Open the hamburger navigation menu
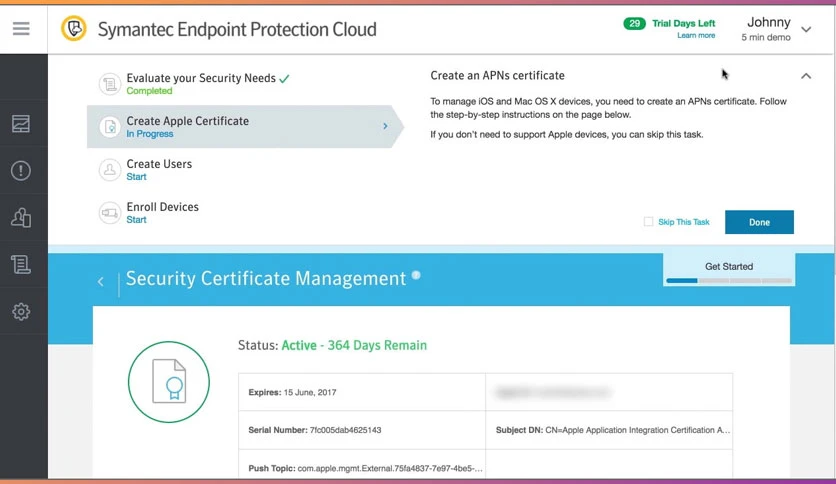 (21, 28)
